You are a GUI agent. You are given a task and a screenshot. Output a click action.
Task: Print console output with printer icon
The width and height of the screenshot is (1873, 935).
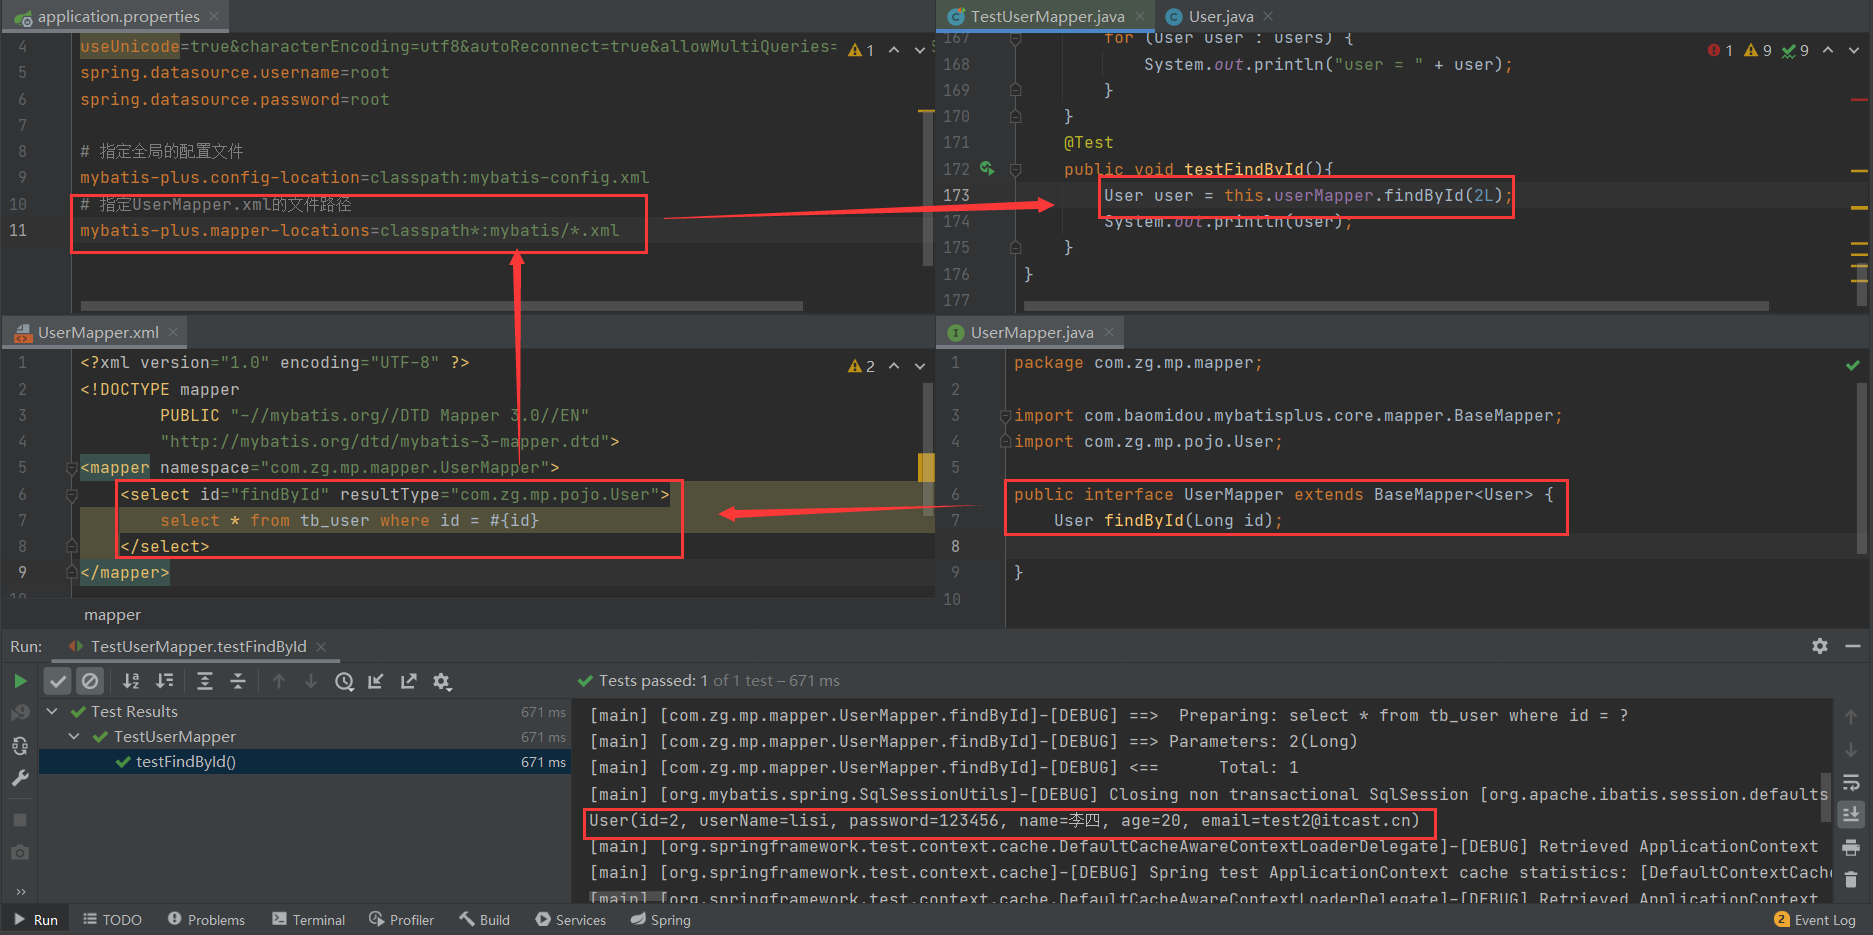point(1851,848)
